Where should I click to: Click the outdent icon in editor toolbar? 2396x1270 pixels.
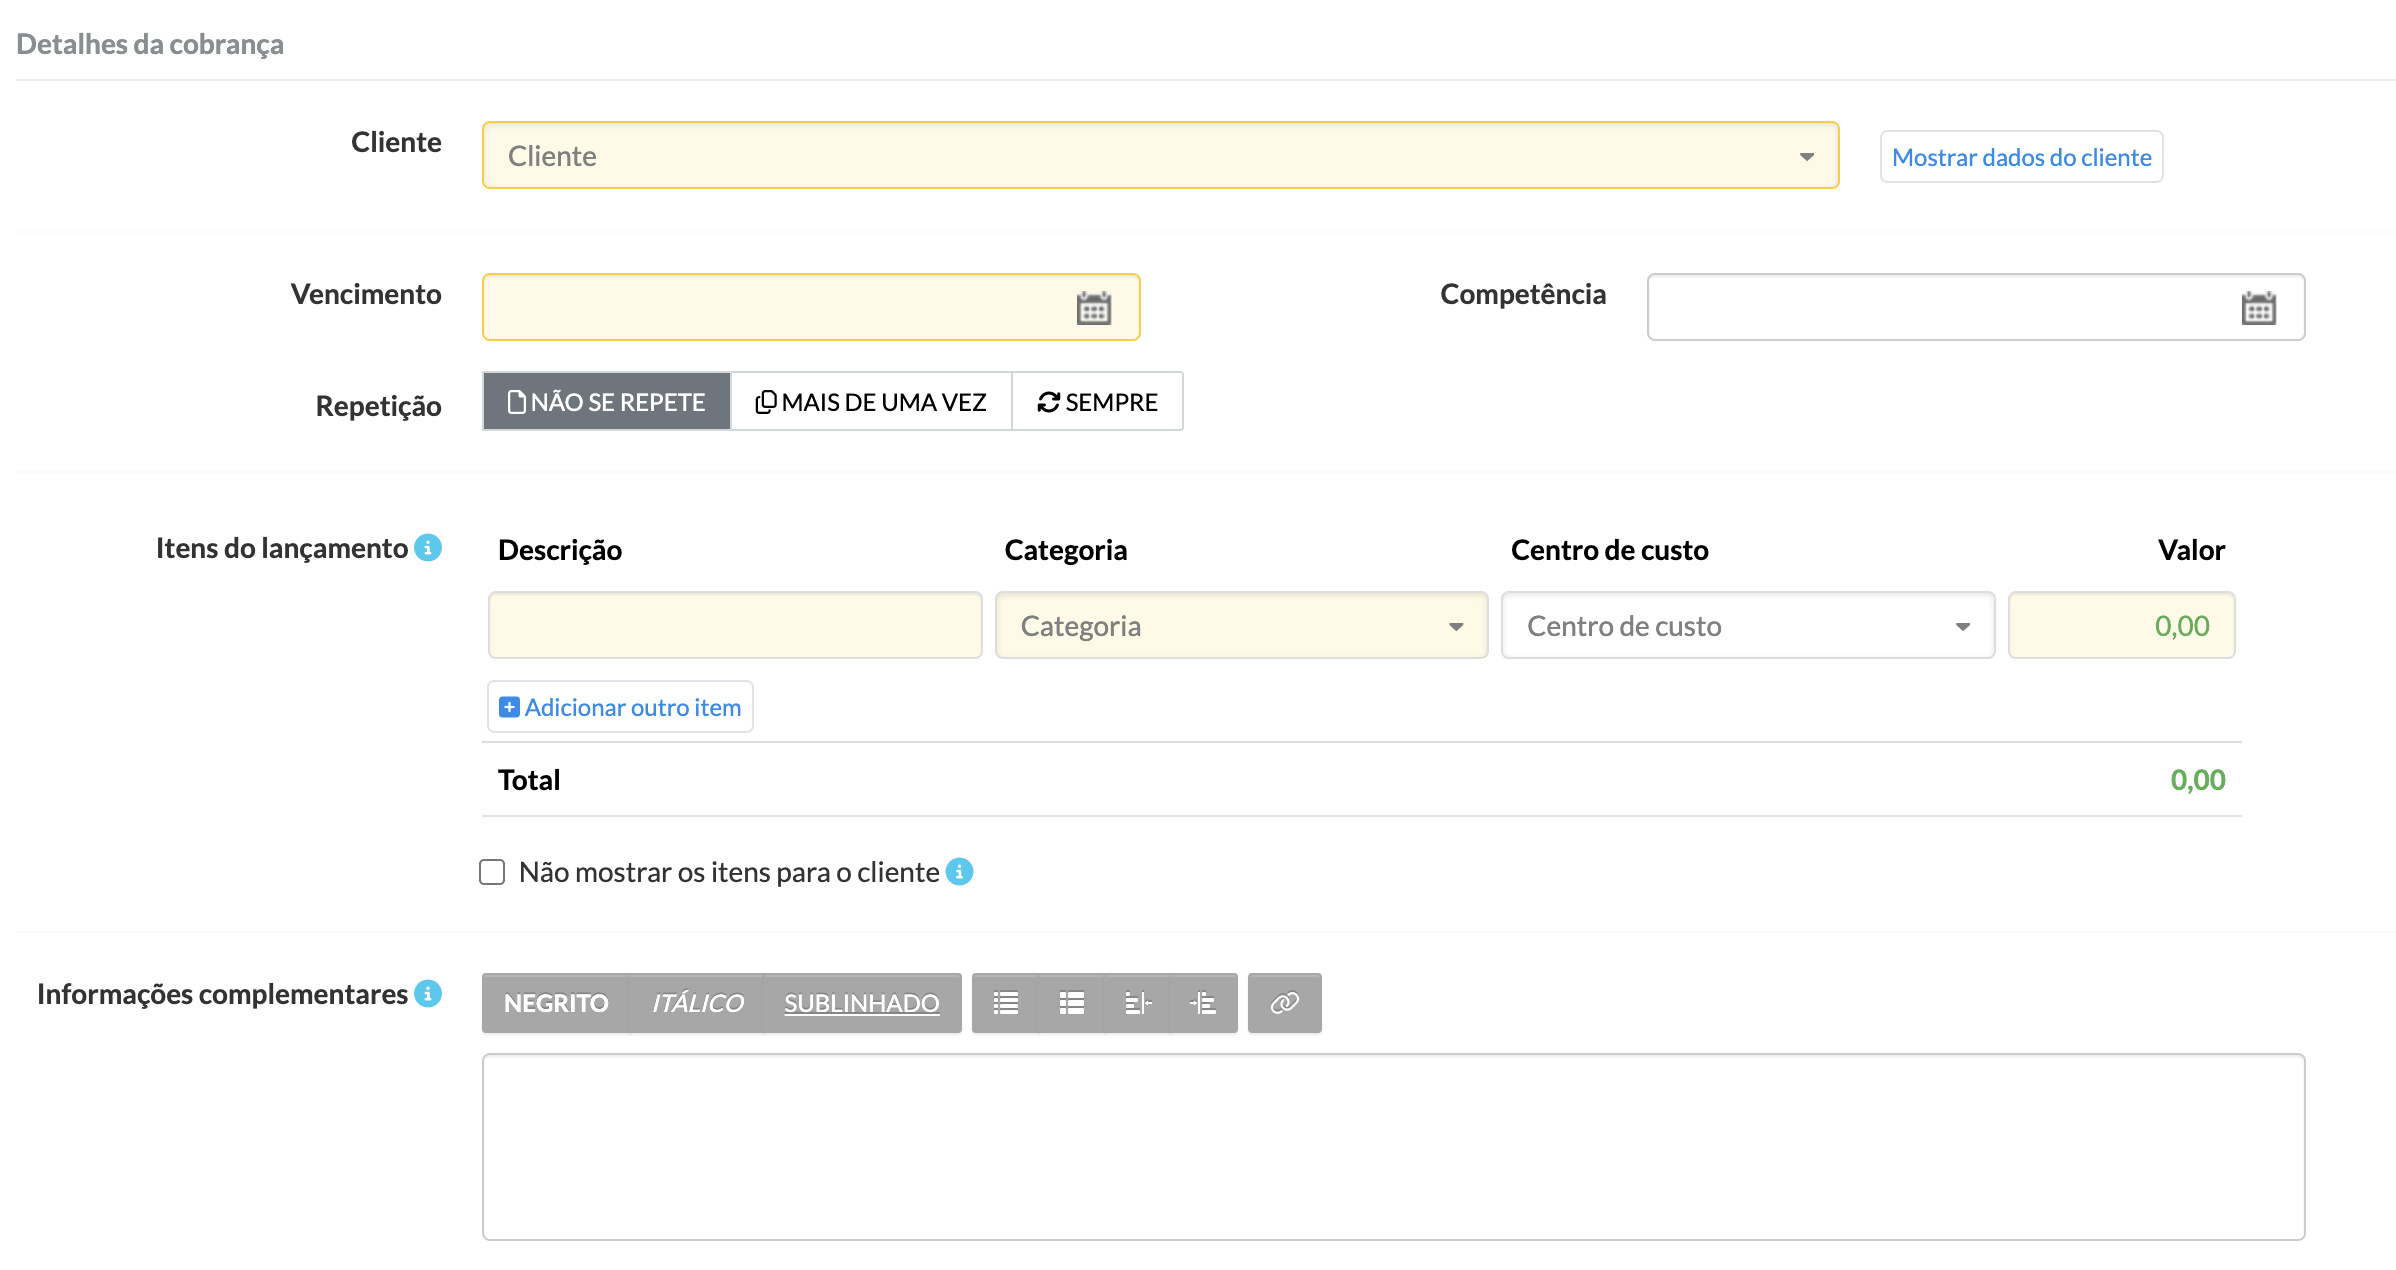(1137, 1003)
